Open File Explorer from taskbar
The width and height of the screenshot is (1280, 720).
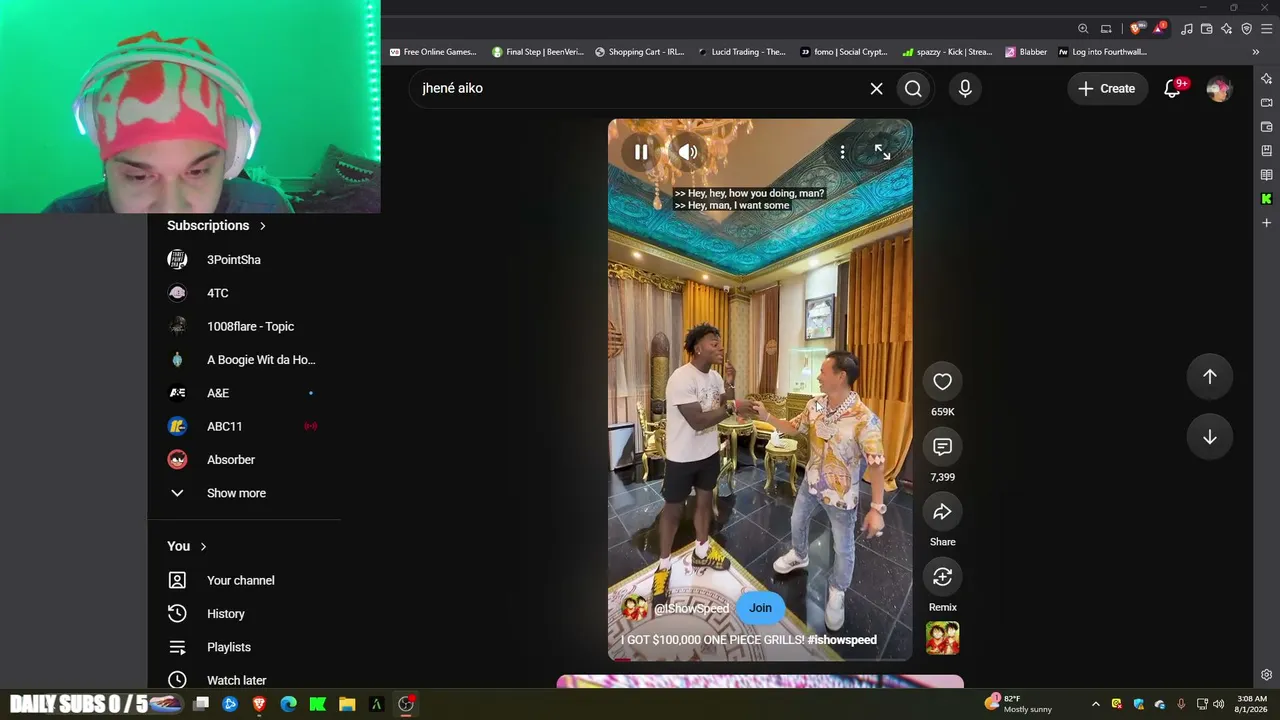347,704
